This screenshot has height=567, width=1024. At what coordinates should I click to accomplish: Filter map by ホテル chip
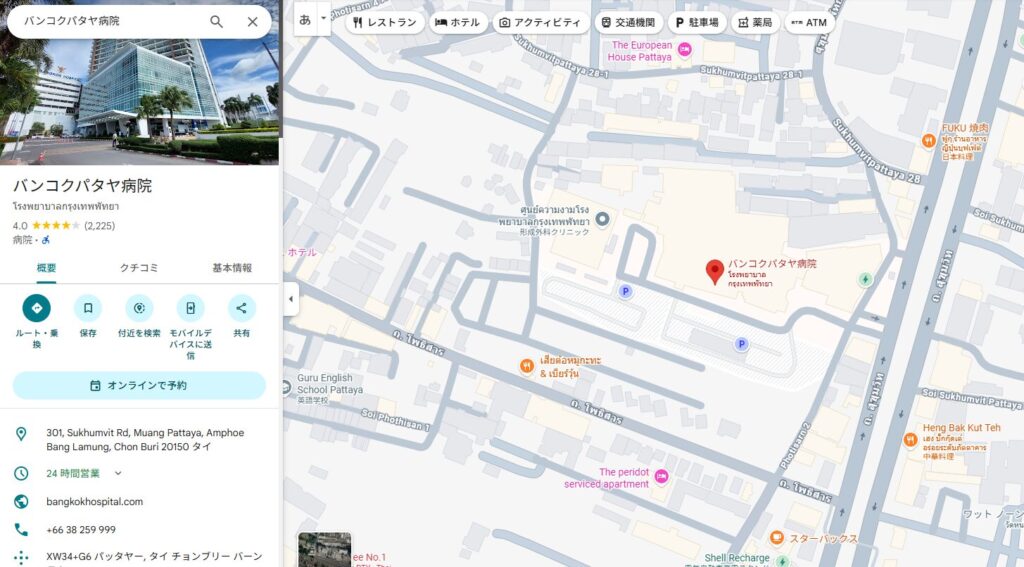click(457, 22)
